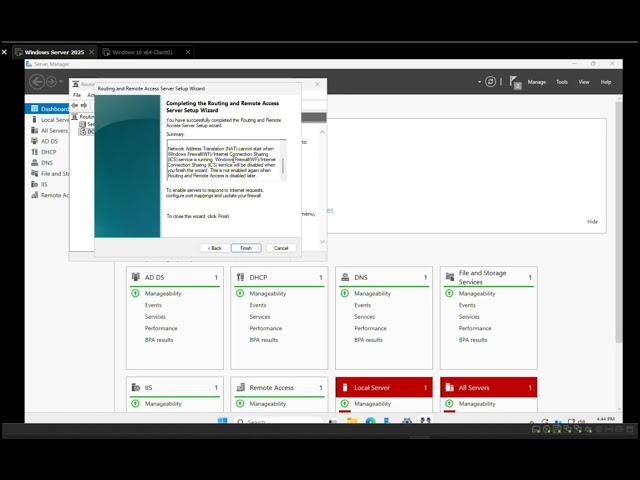Click the 4:44 PM taskbar clock
Image resolution: width=640 pixels, height=480 pixels.
tap(605, 419)
